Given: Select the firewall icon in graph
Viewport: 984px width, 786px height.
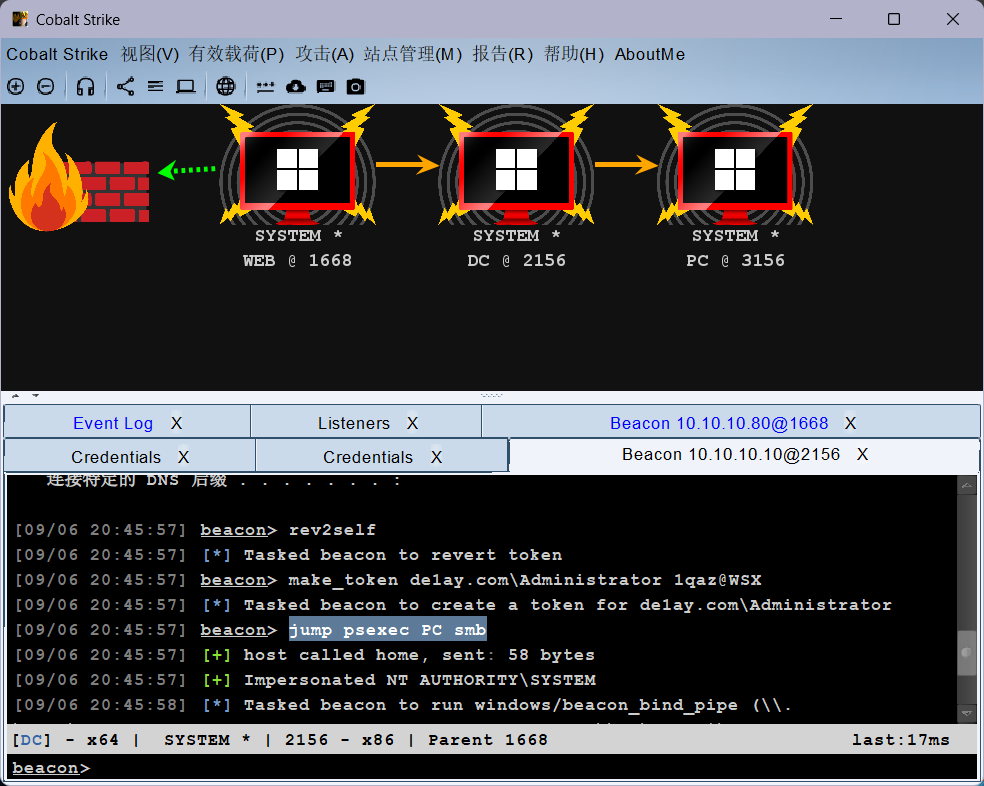Looking at the screenshot, I should tap(78, 176).
